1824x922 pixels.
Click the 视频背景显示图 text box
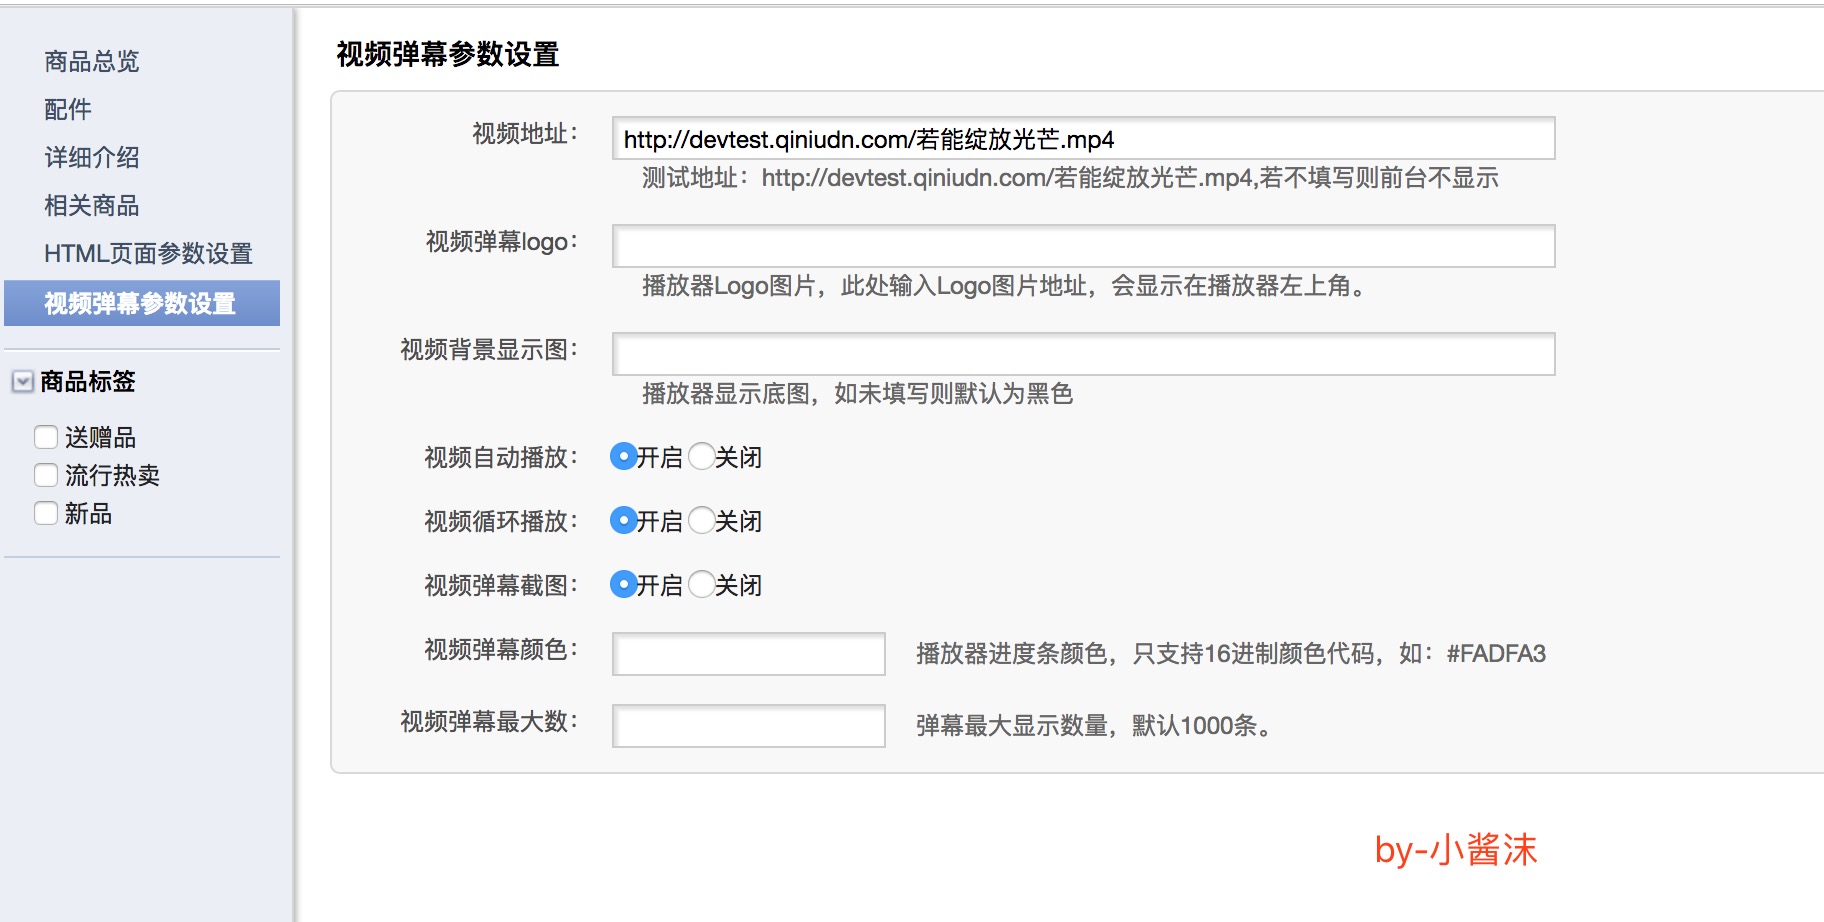1082,354
